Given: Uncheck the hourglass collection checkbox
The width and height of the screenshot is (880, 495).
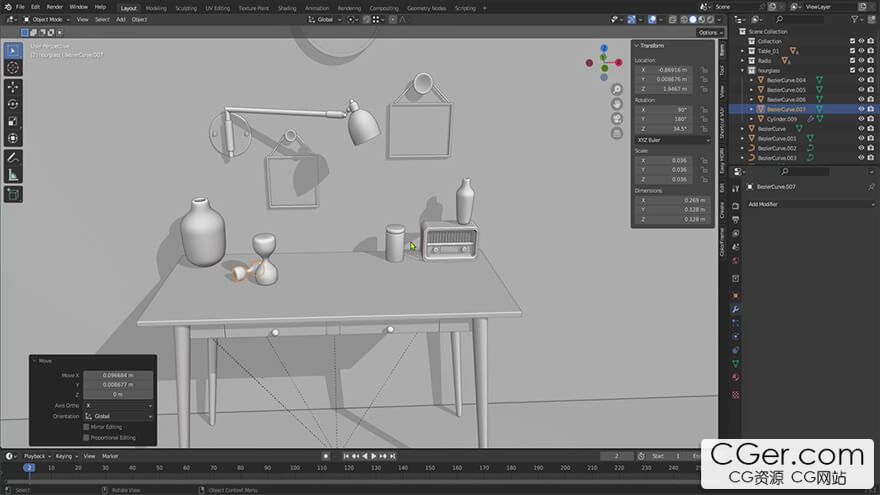Looking at the screenshot, I should pos(852,70).
